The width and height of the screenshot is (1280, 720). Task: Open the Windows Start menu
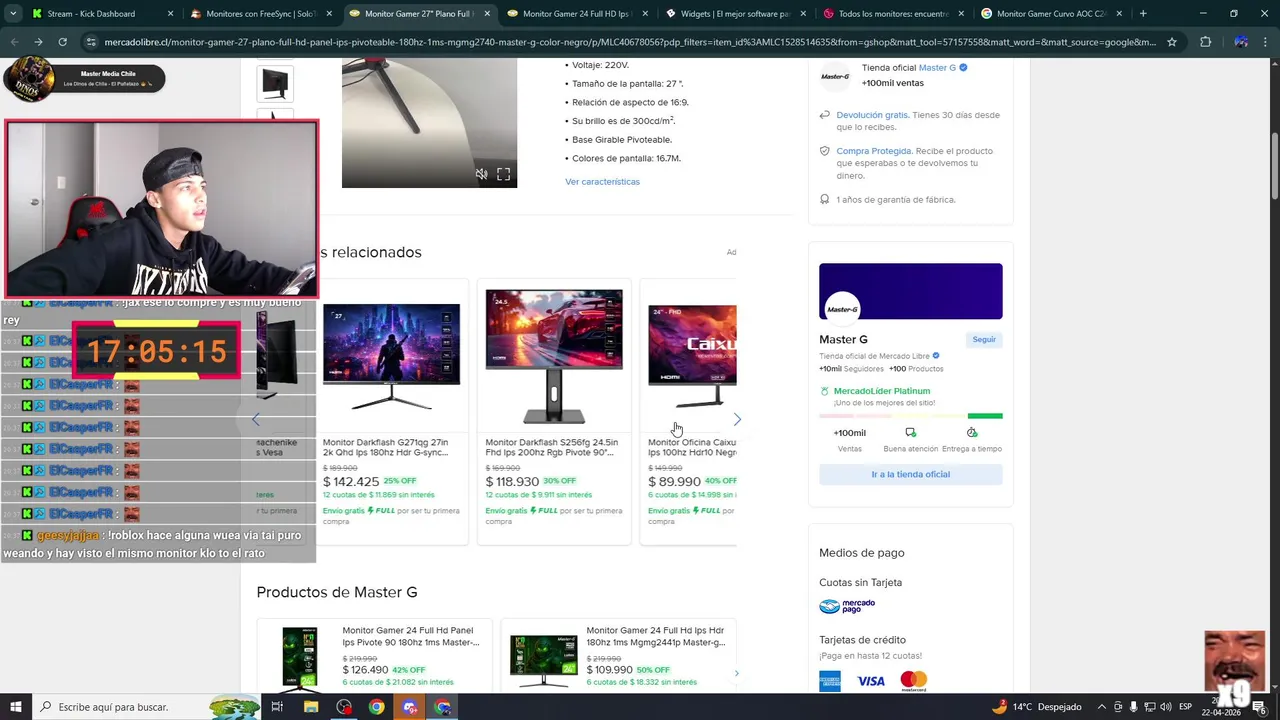tap(15, 707)
